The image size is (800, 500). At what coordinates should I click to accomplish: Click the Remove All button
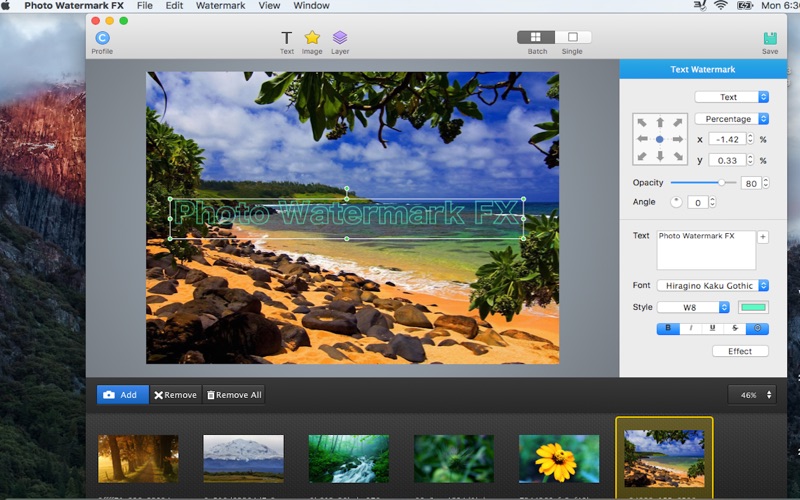[234, 394]
